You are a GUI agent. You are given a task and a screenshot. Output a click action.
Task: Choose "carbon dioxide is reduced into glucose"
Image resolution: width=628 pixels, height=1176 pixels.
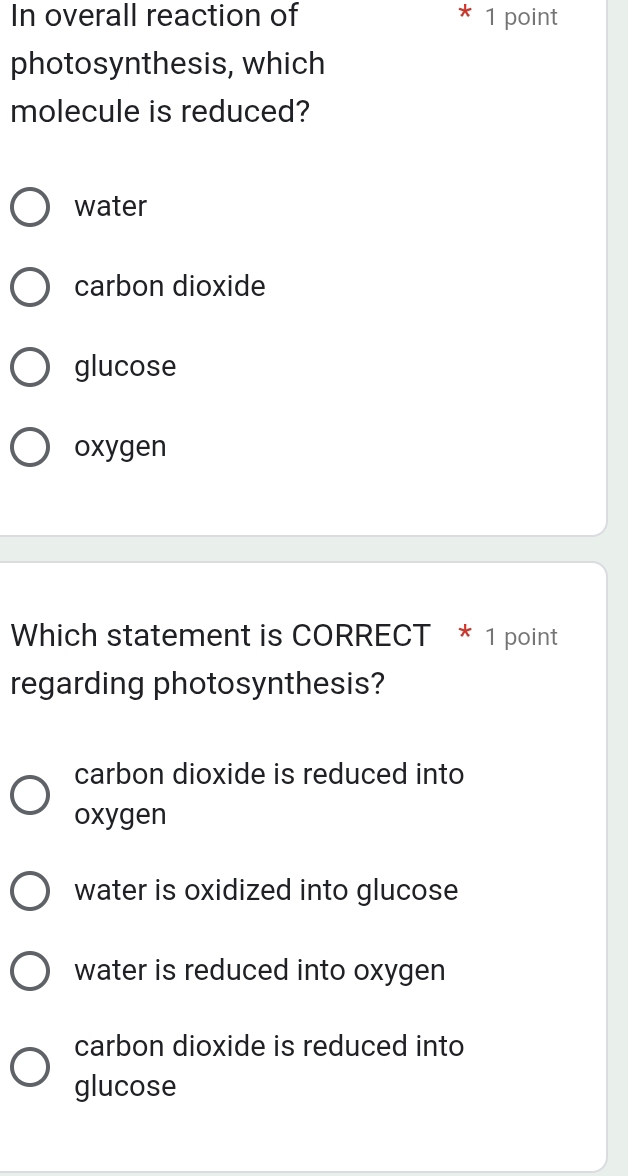point(30,1066)
